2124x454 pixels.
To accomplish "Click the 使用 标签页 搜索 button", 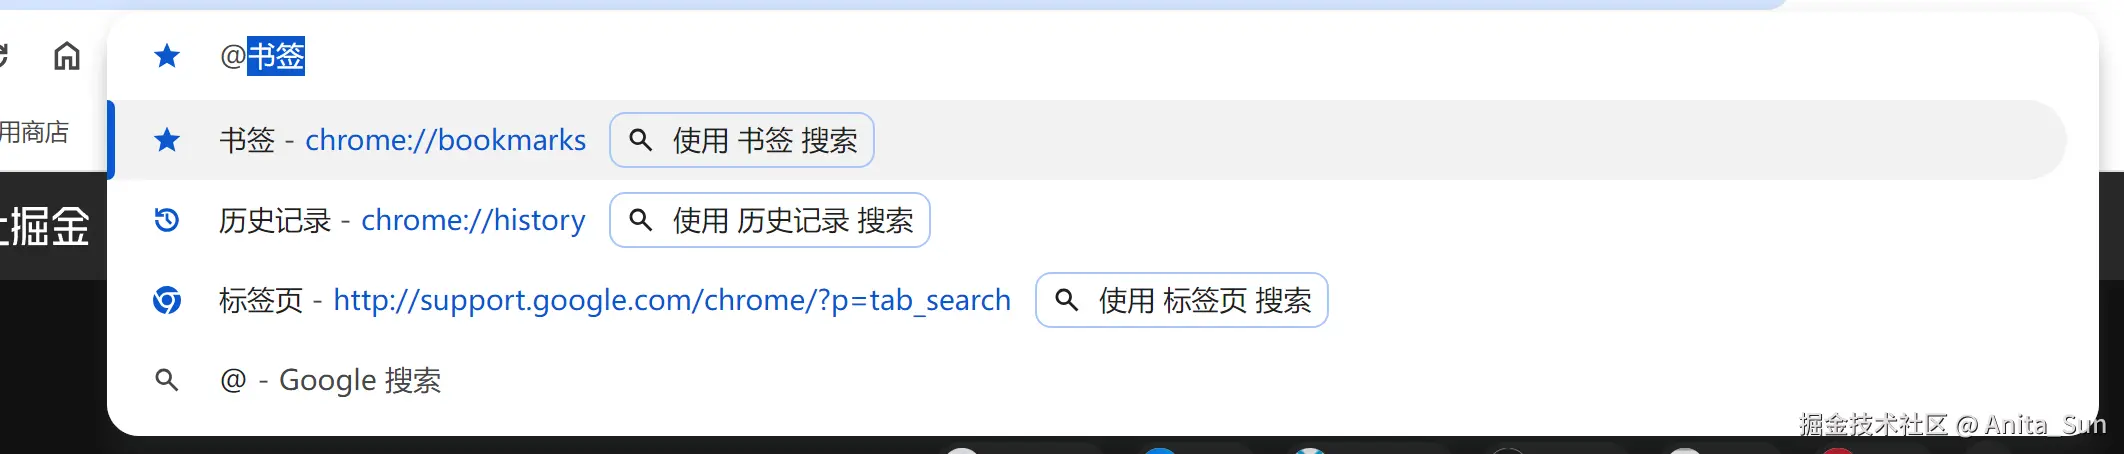I will point(1182,300).
